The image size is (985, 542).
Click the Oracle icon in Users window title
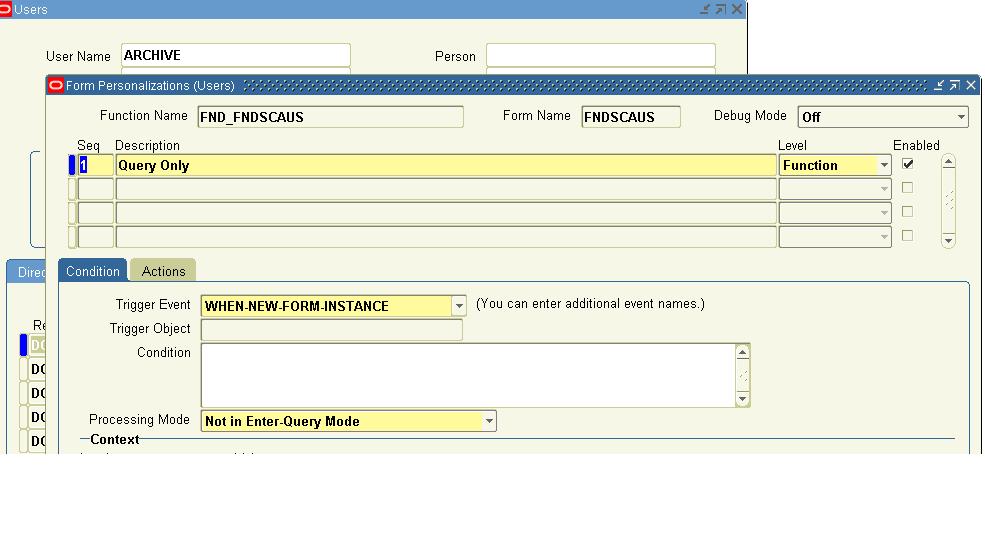click(x=5, y=9)
